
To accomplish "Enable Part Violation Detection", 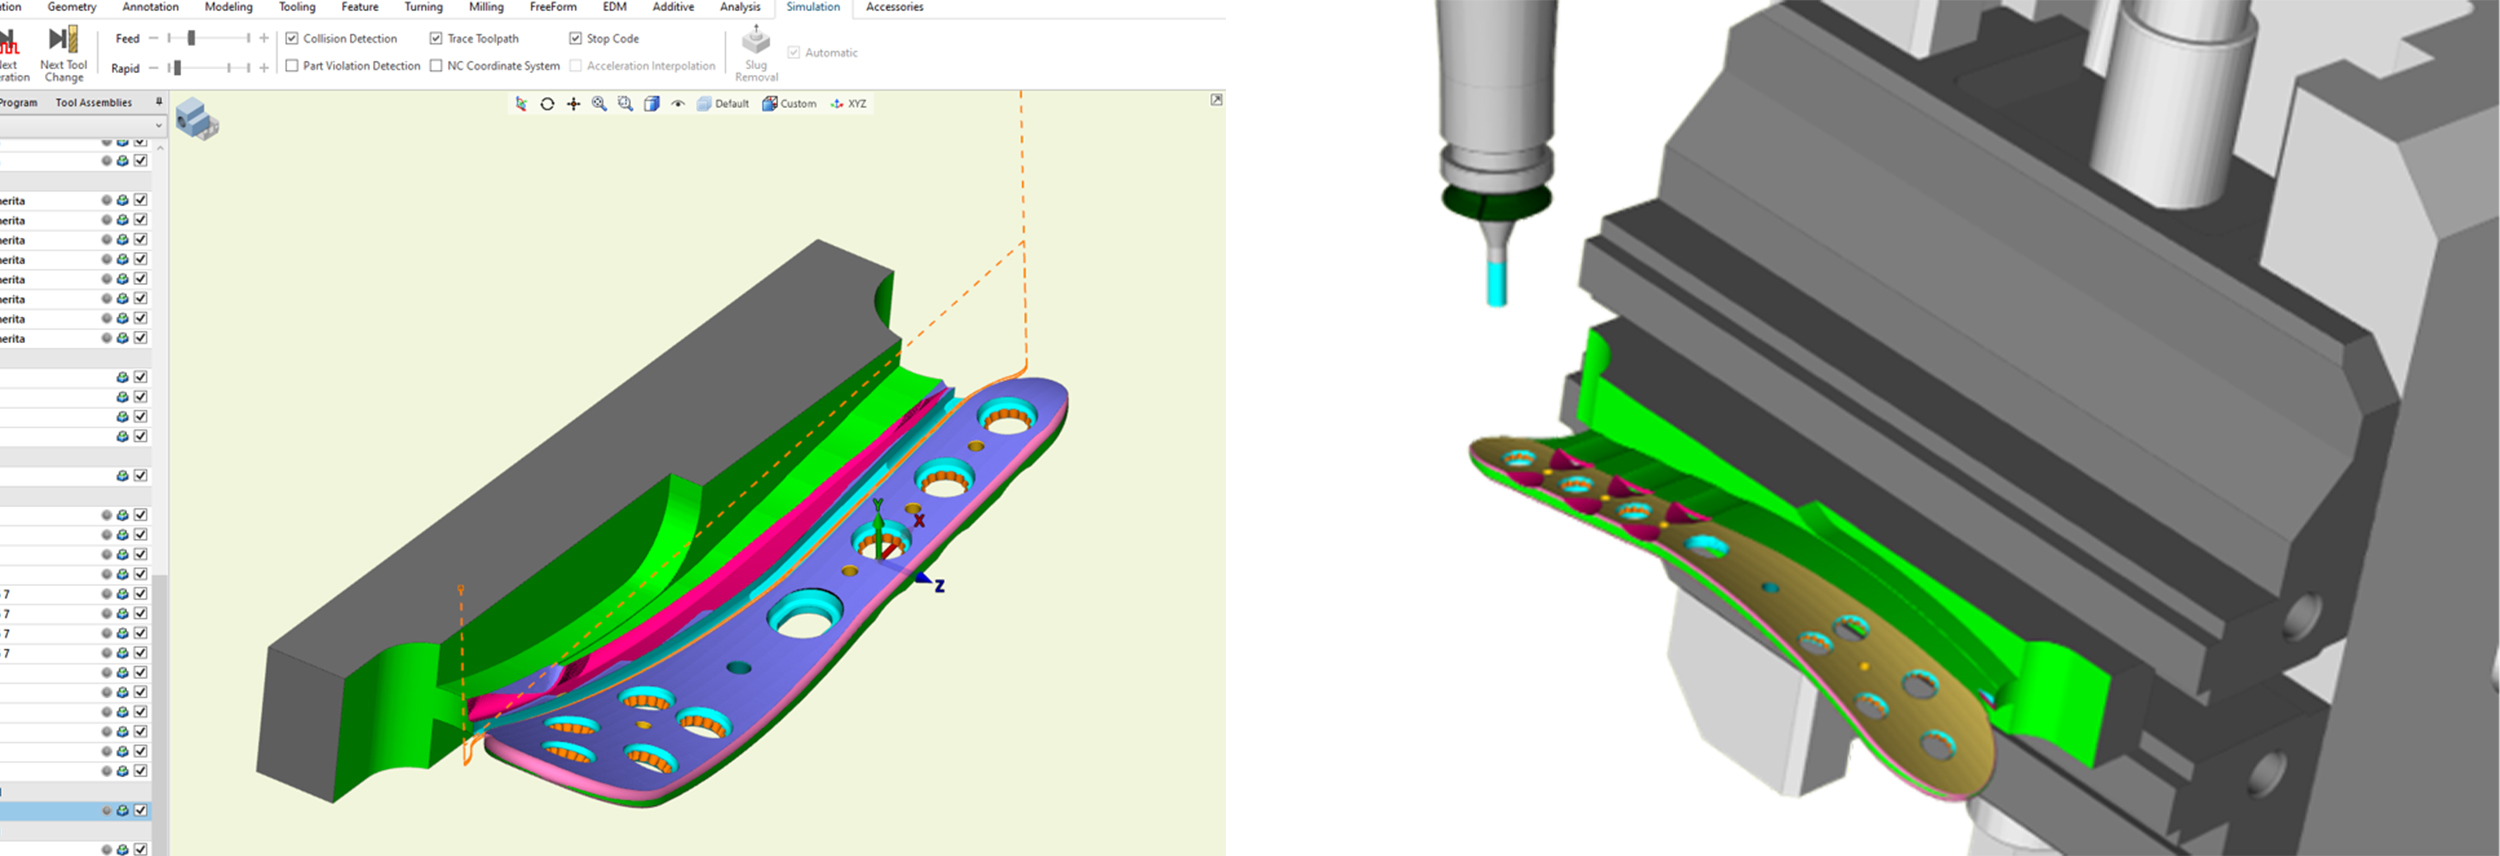I will tap(292, 66).
